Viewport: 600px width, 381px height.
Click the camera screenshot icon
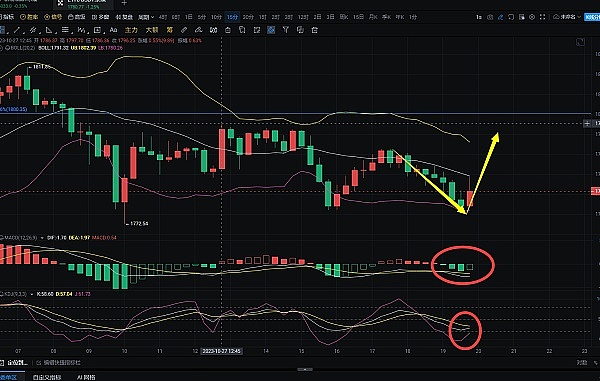pyautogui.click(x=490, y=17)
